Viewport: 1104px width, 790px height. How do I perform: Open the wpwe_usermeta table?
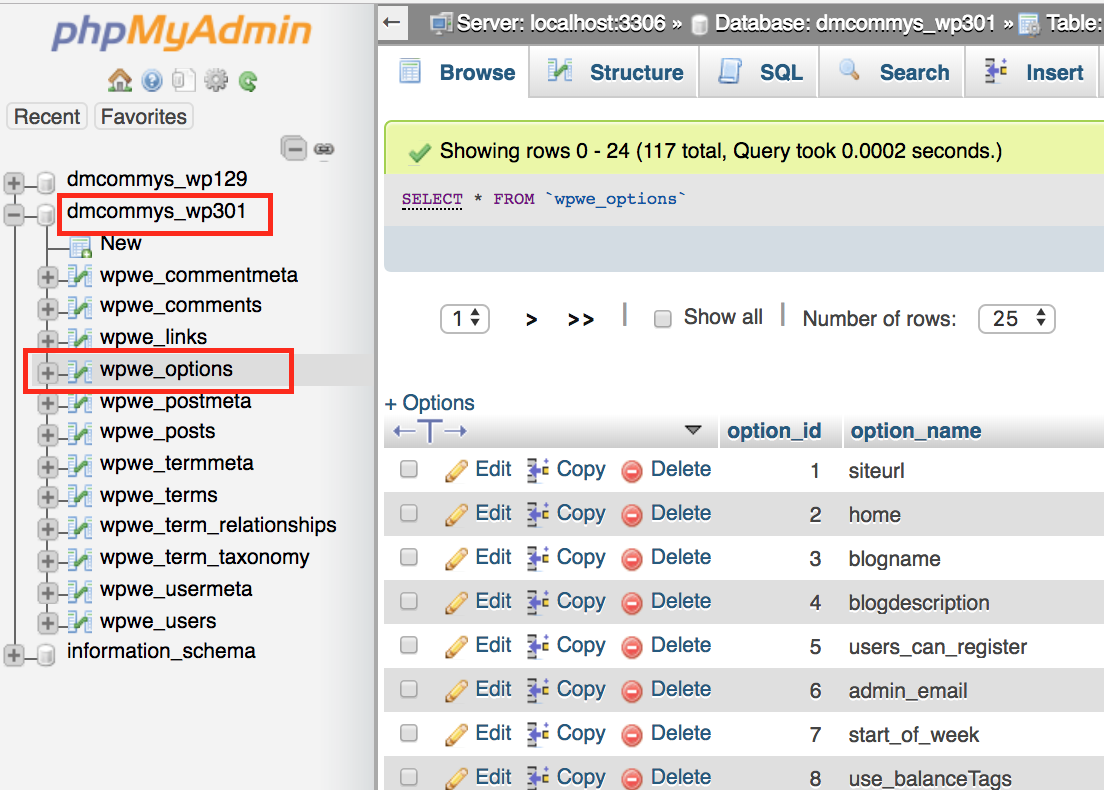click(x=176, y=589)
